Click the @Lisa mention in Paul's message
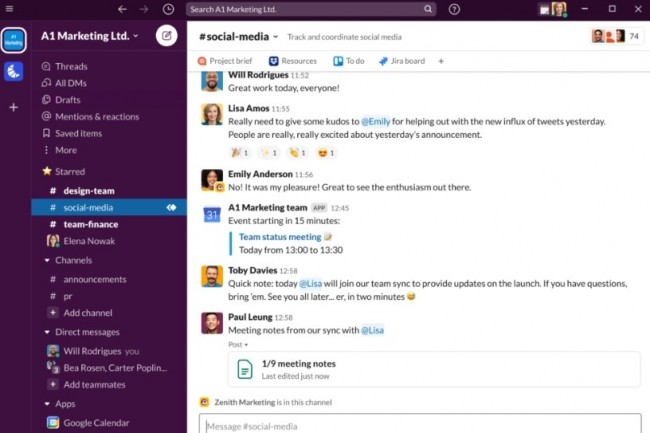The height and width of the screenshot is (433, 650). pyautogui.click(x=372, y=330)
